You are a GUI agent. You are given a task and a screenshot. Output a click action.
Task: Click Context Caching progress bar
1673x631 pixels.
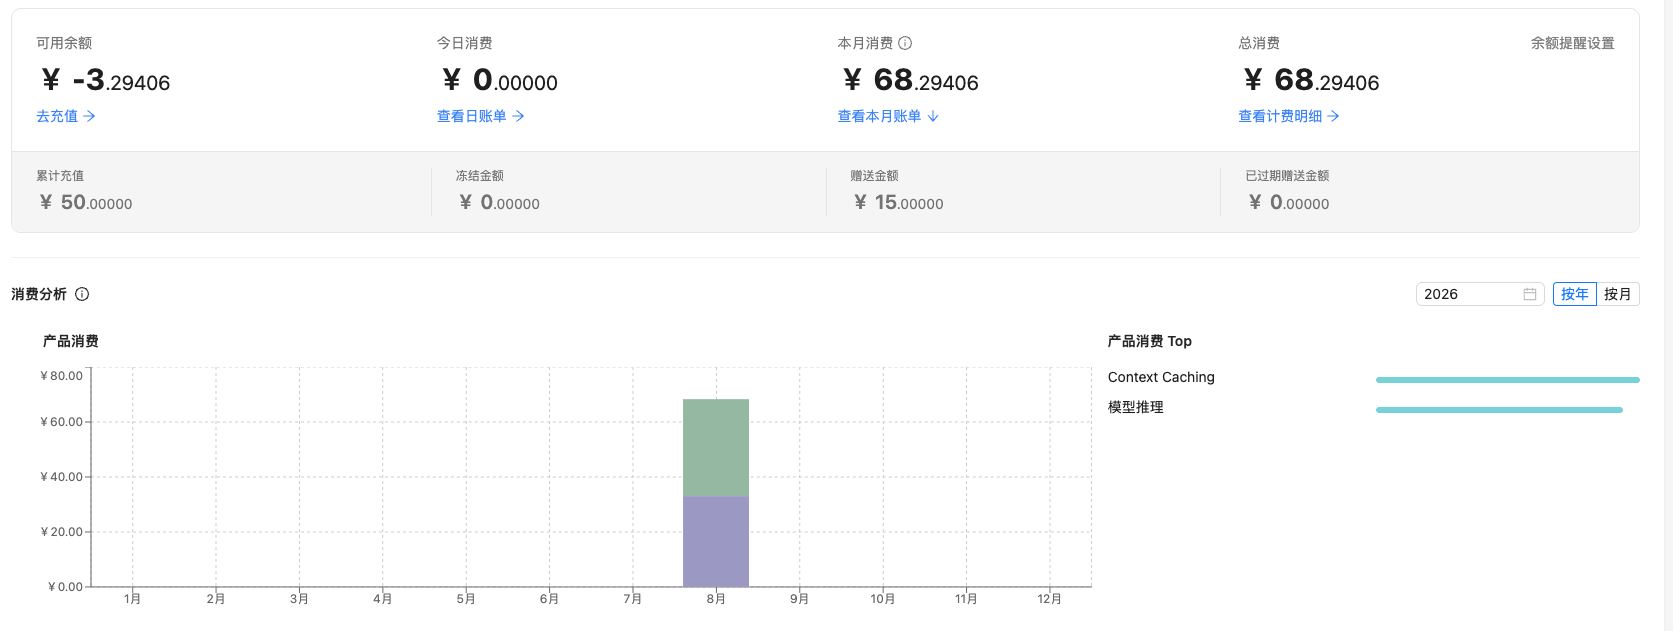click(x=1508, y=380)
